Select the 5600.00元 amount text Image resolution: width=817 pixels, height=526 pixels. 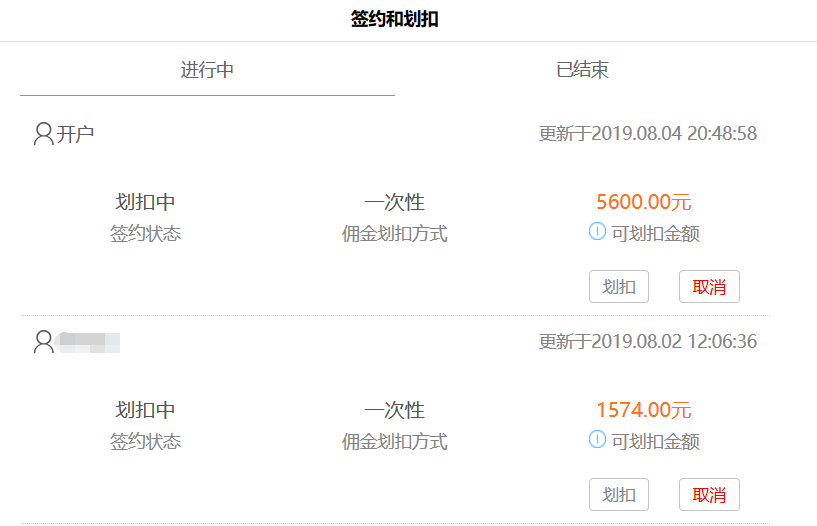(x=644, y=202)
